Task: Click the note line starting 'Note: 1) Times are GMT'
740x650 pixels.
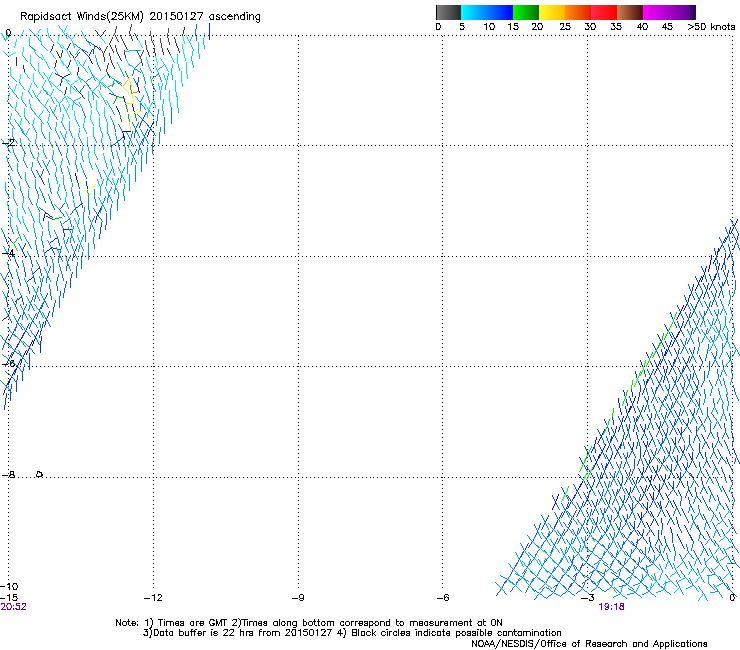Action: coord(309,623)
